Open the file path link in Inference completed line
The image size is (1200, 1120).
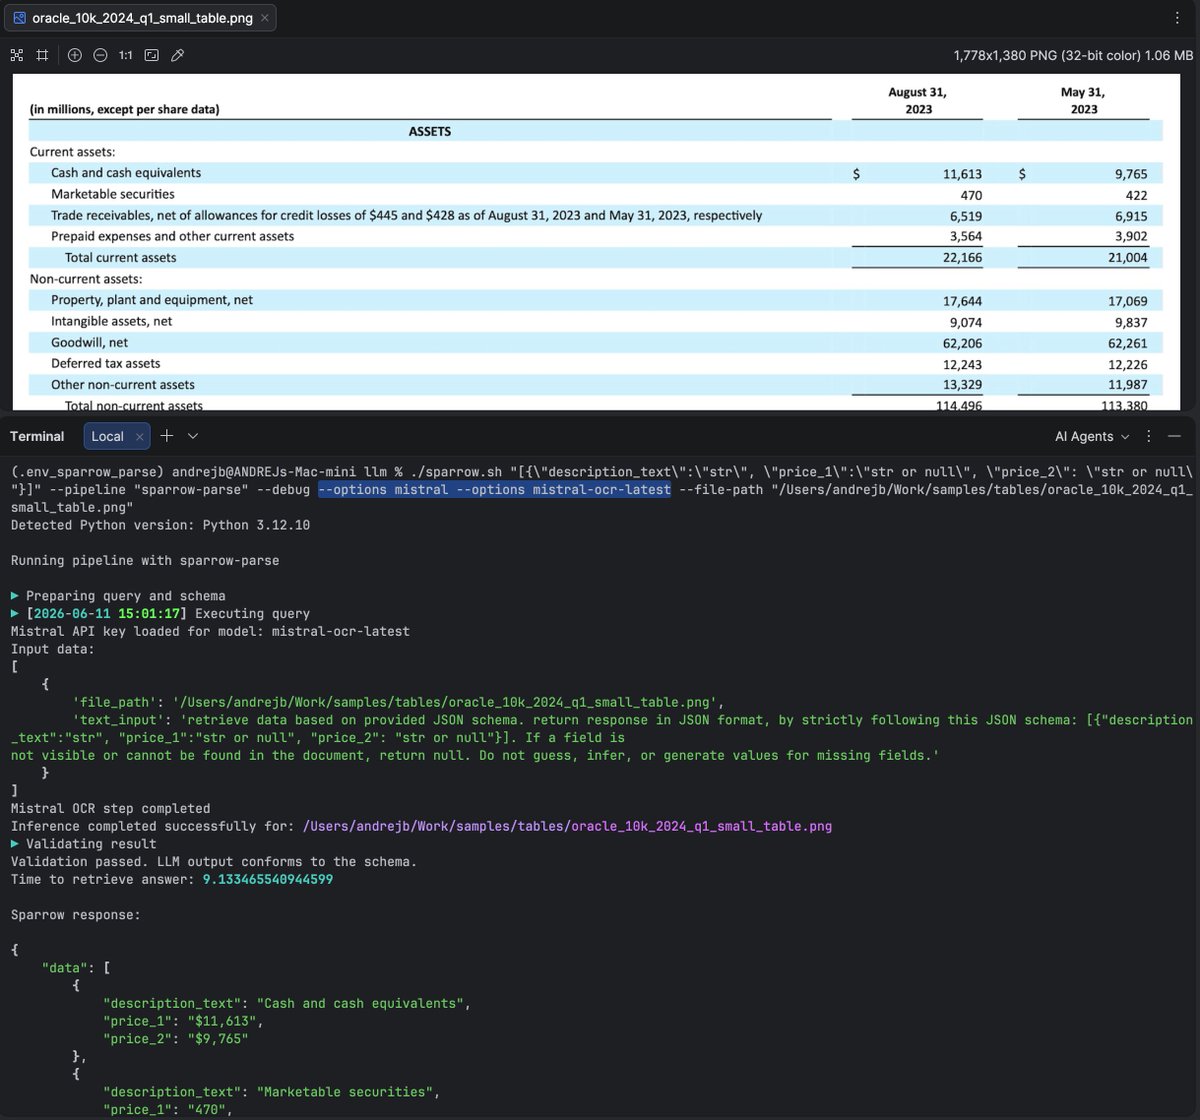(567, 826)
